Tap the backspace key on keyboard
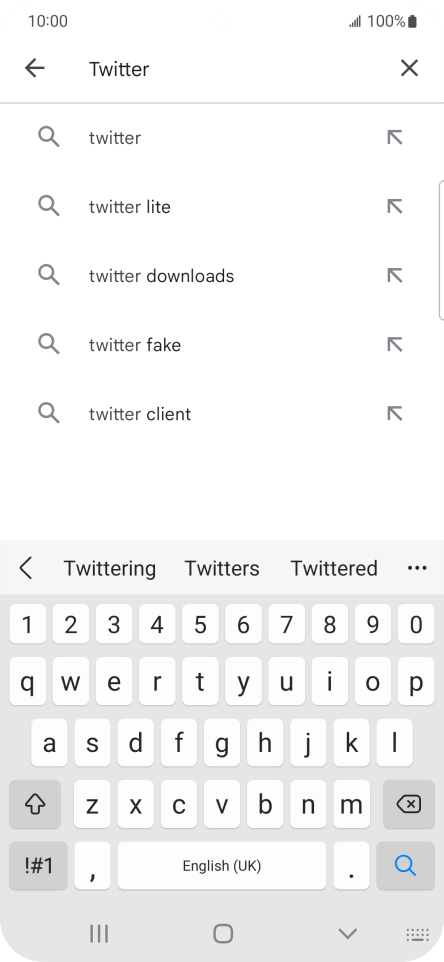444x962 pixels. pos(408,804)
